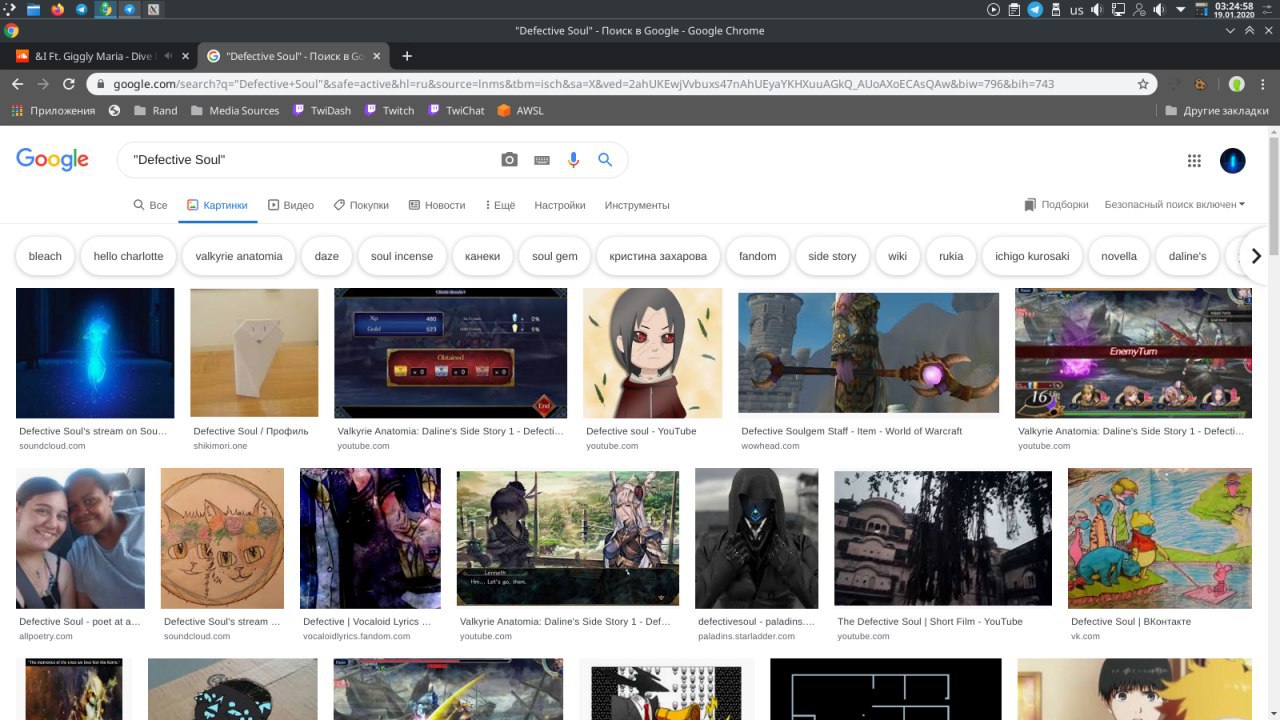Open Настройки search settings

click(560, 205)
